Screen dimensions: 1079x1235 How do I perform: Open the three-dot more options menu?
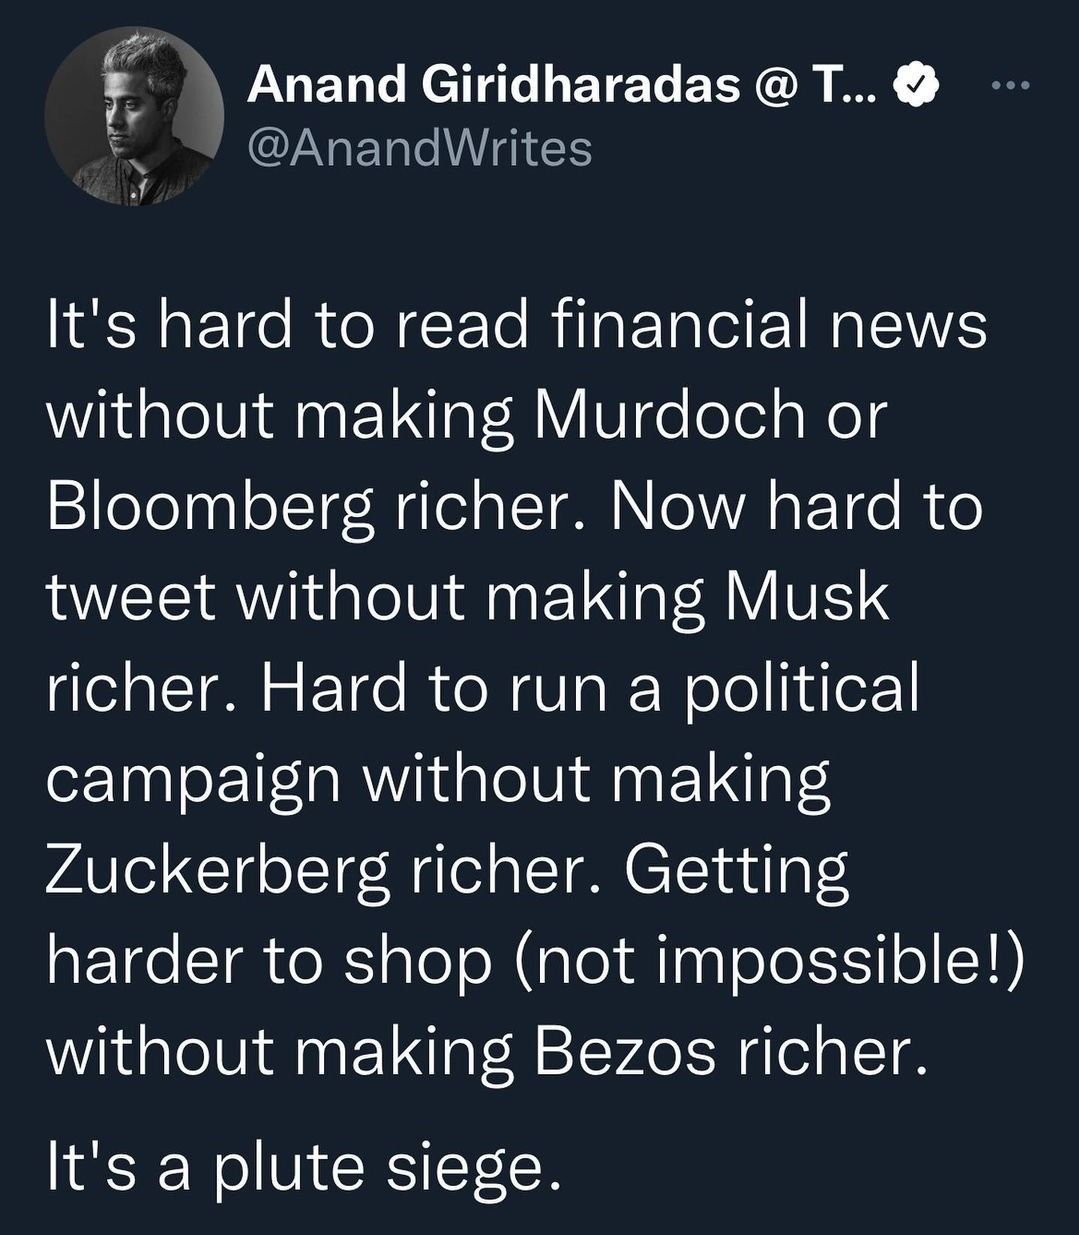click(1008, 85)
